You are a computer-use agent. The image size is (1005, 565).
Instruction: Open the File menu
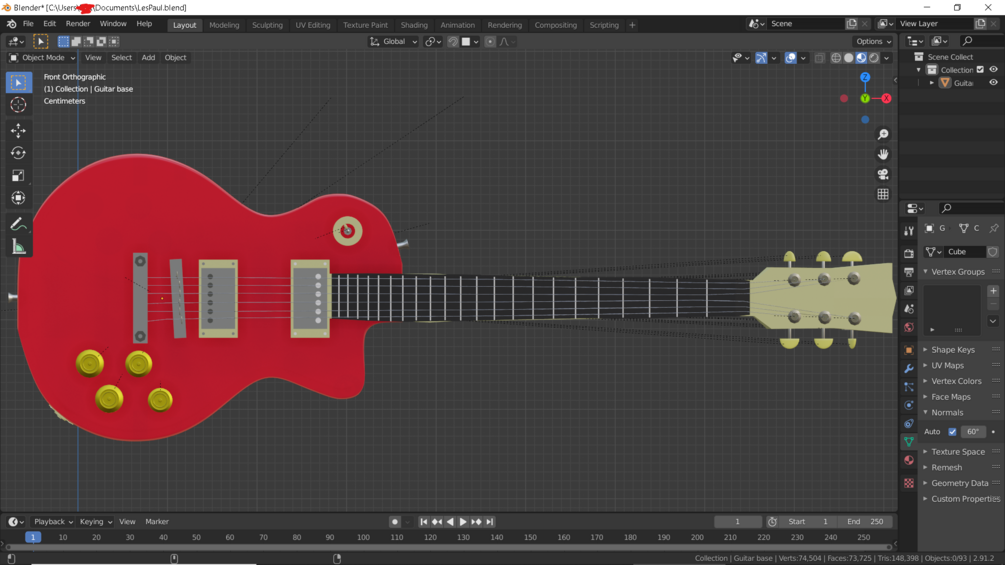pyautogui.click(x=28, y=24)
